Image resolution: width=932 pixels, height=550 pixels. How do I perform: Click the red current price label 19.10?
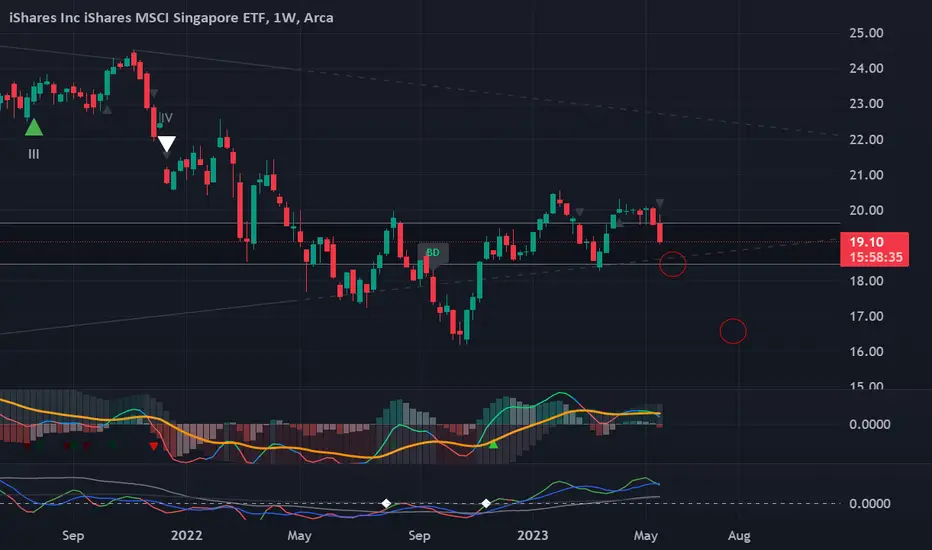[874, 249]
